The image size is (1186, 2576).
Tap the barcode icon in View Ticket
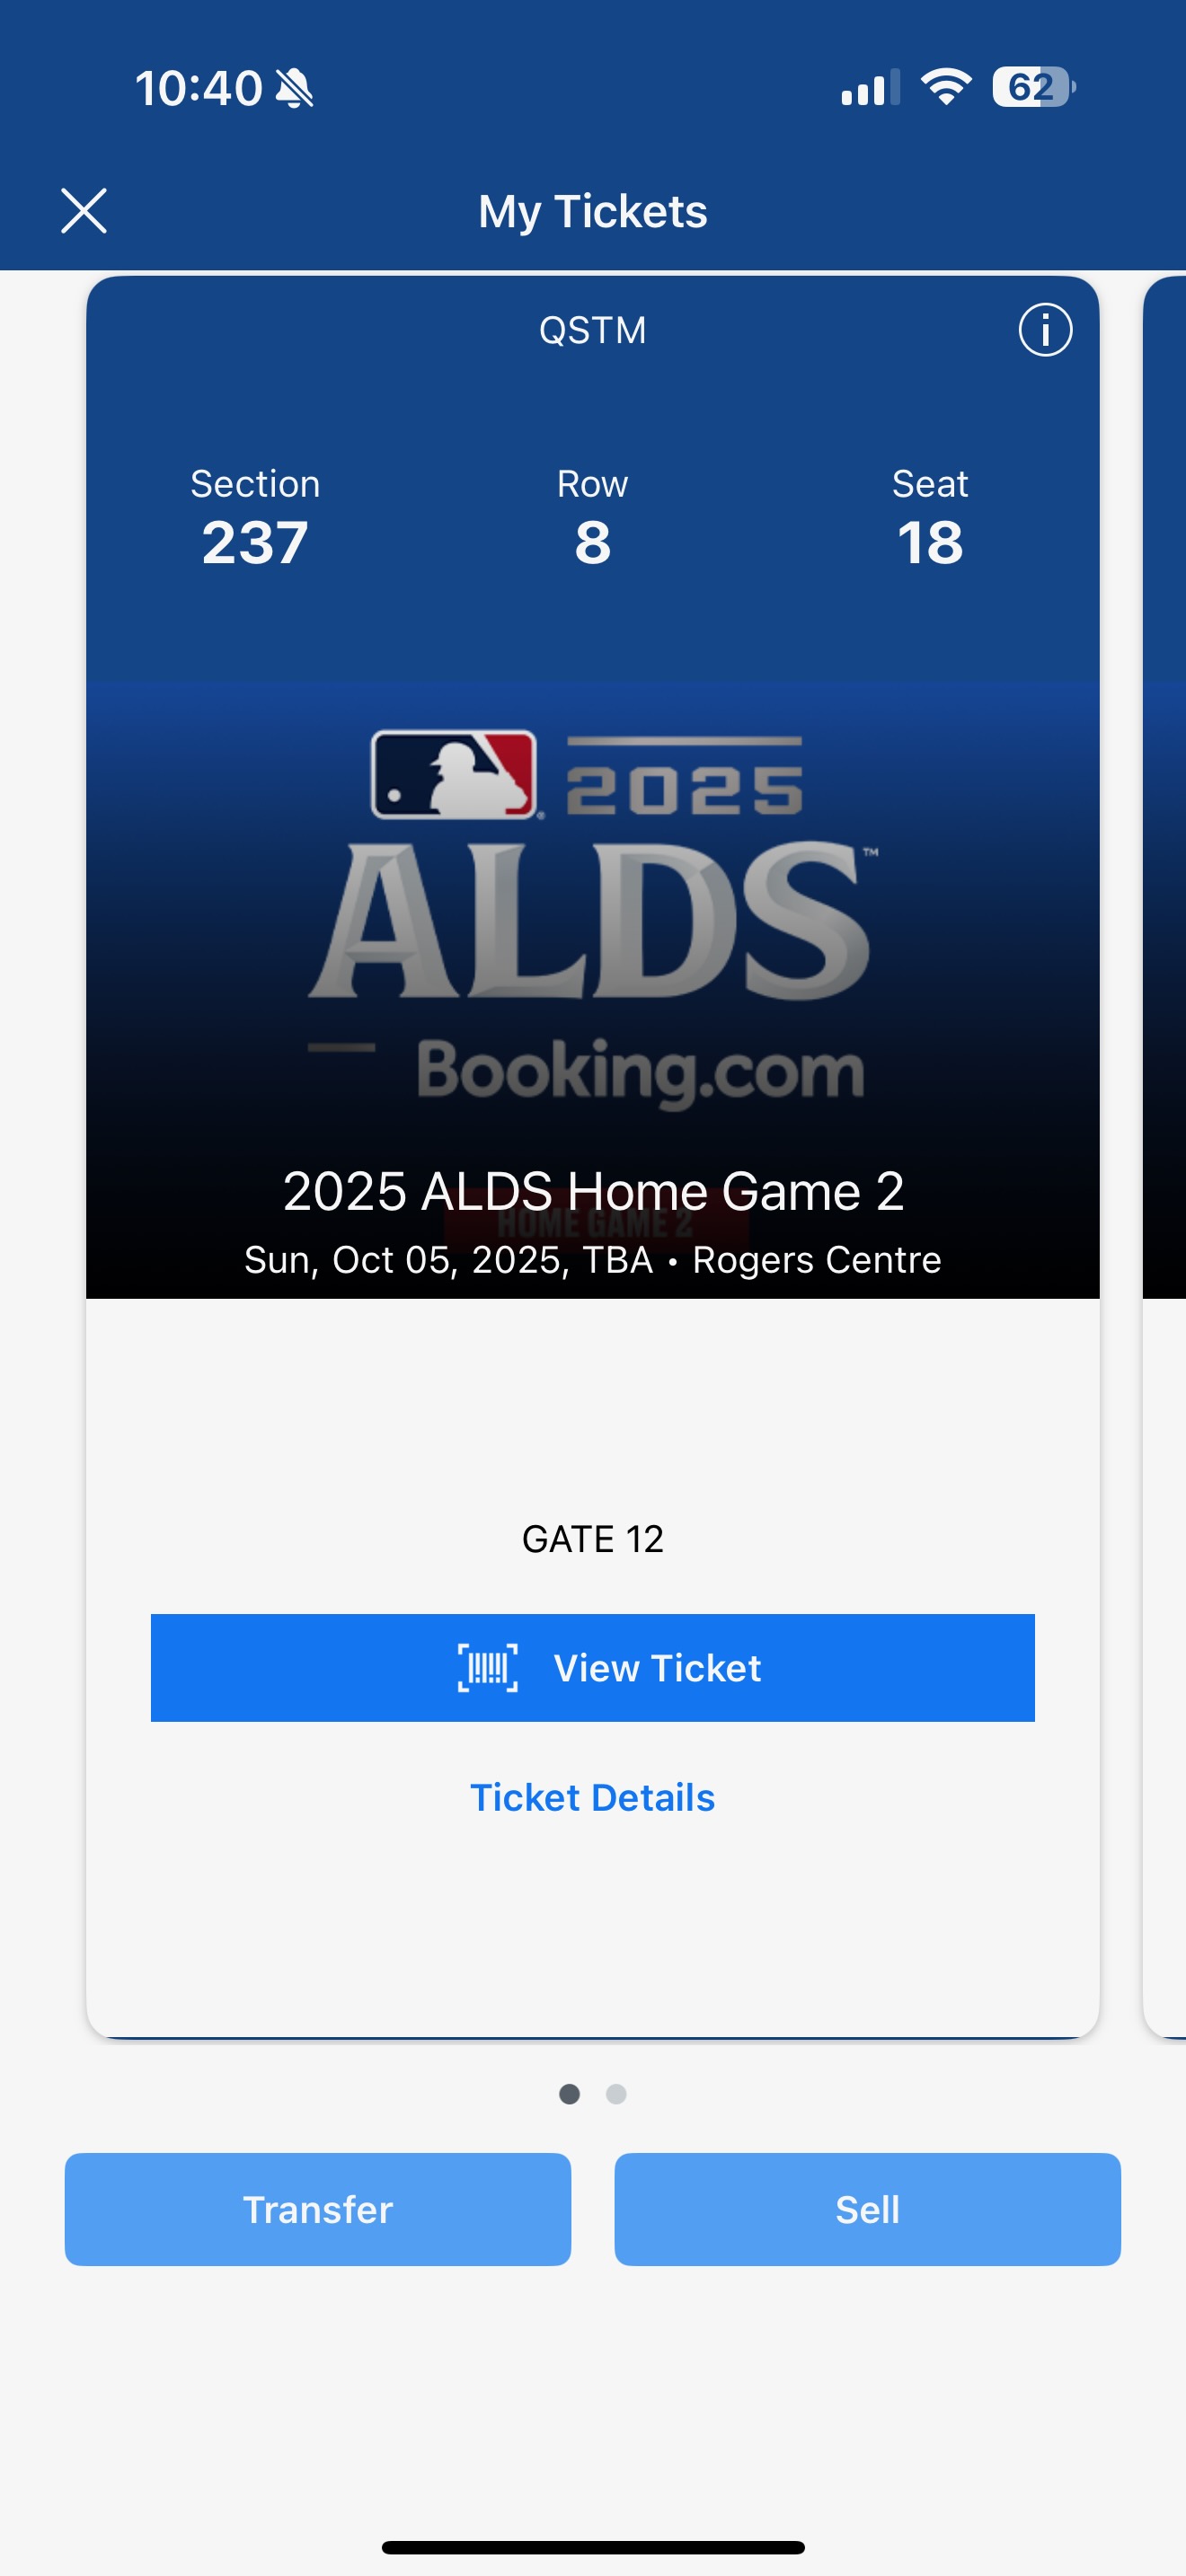pos(488,1668)
